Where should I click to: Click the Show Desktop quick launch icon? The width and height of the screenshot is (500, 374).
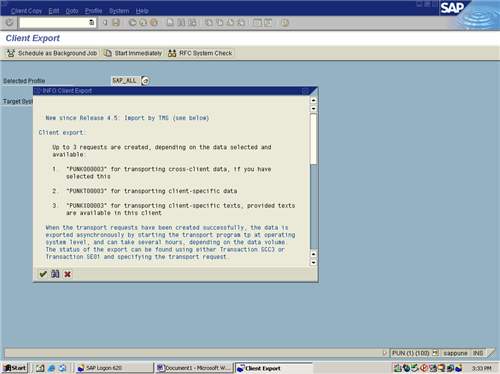point(40,368)
